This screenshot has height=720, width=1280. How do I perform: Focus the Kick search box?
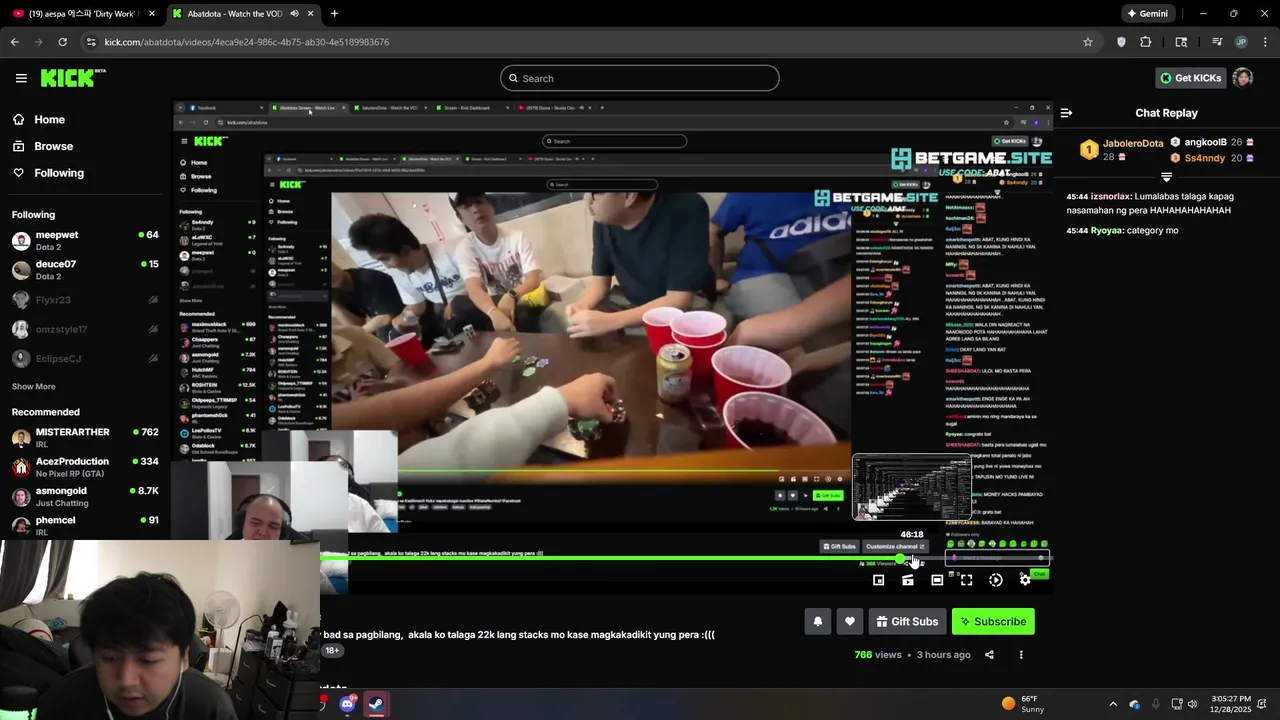pyautogui.click(x=640, y=78)
